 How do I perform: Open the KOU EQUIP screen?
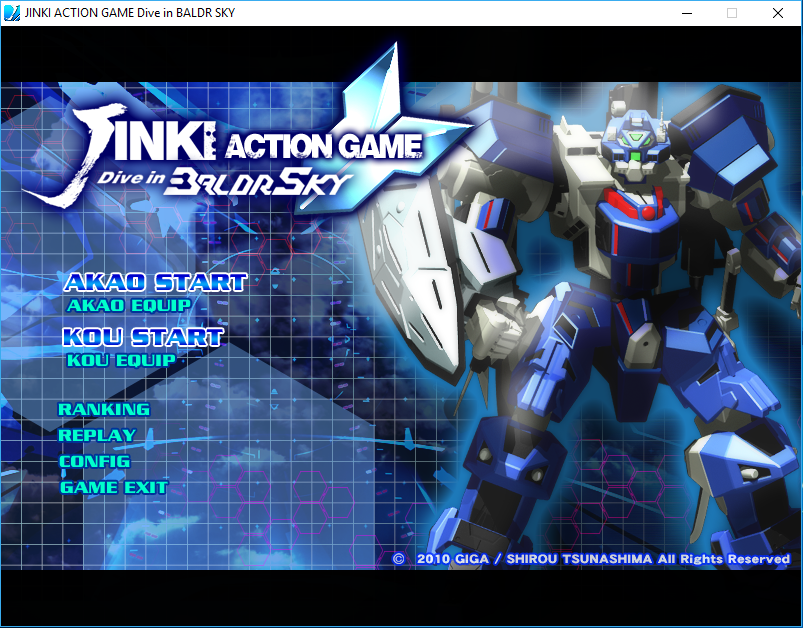tap(121, 360)
